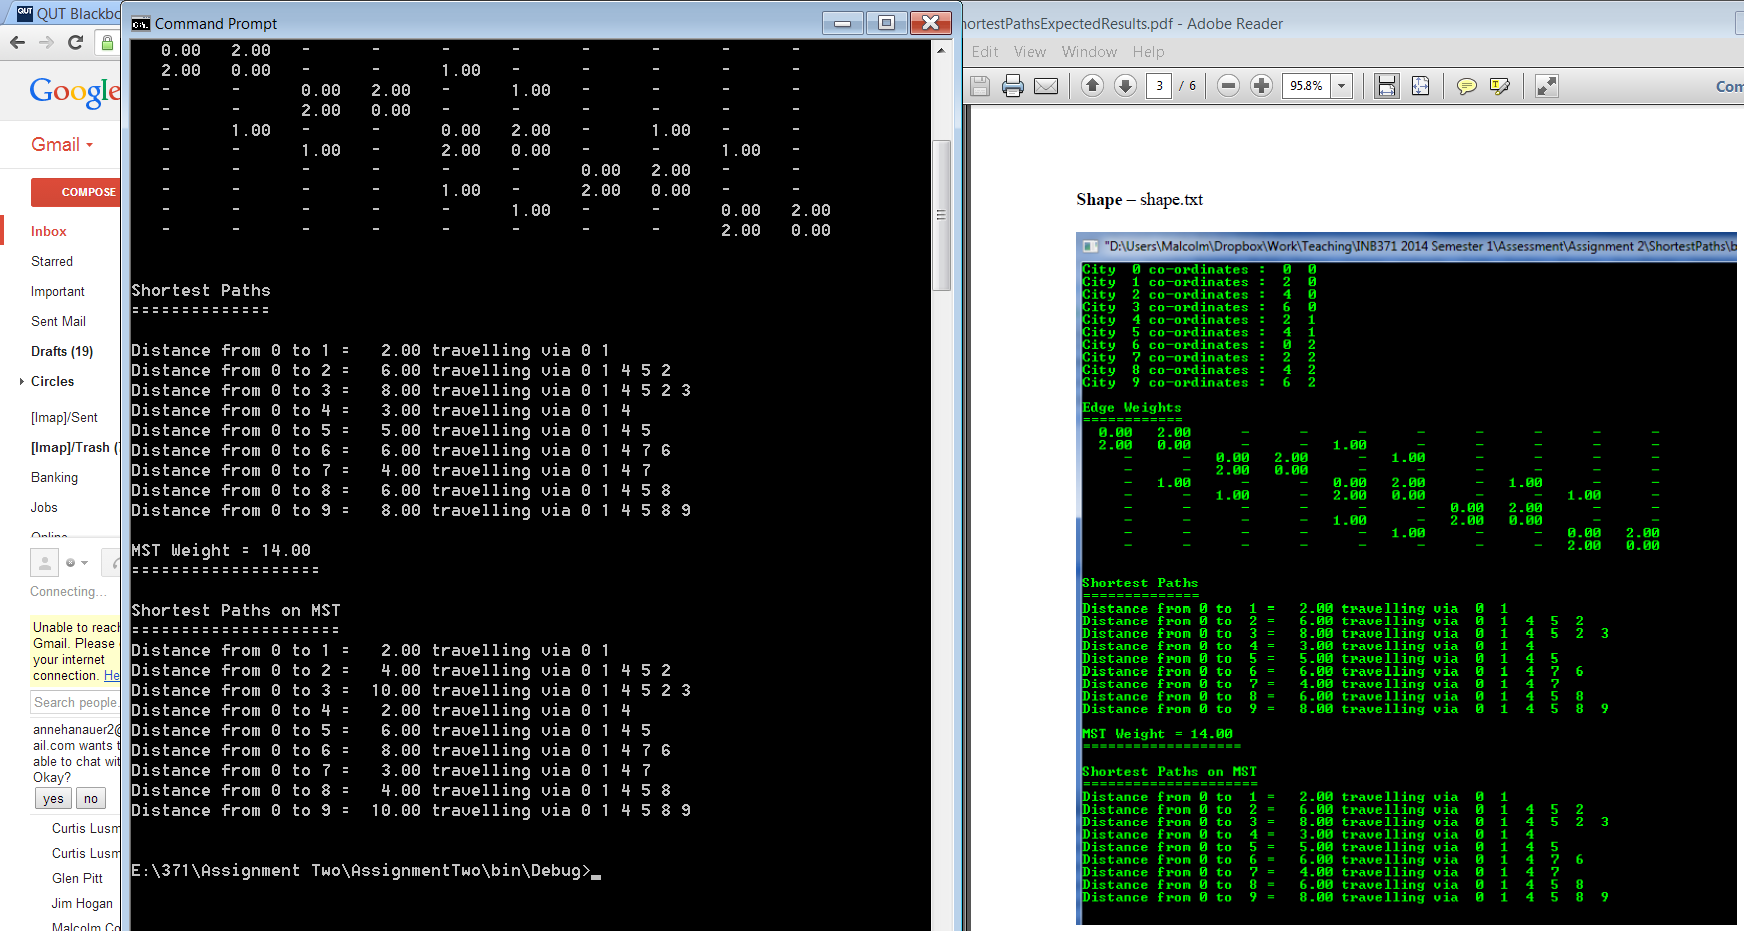Maximize the Command Prompt window
Screen dimensions: 1744x931
click(x=886, y=23)
